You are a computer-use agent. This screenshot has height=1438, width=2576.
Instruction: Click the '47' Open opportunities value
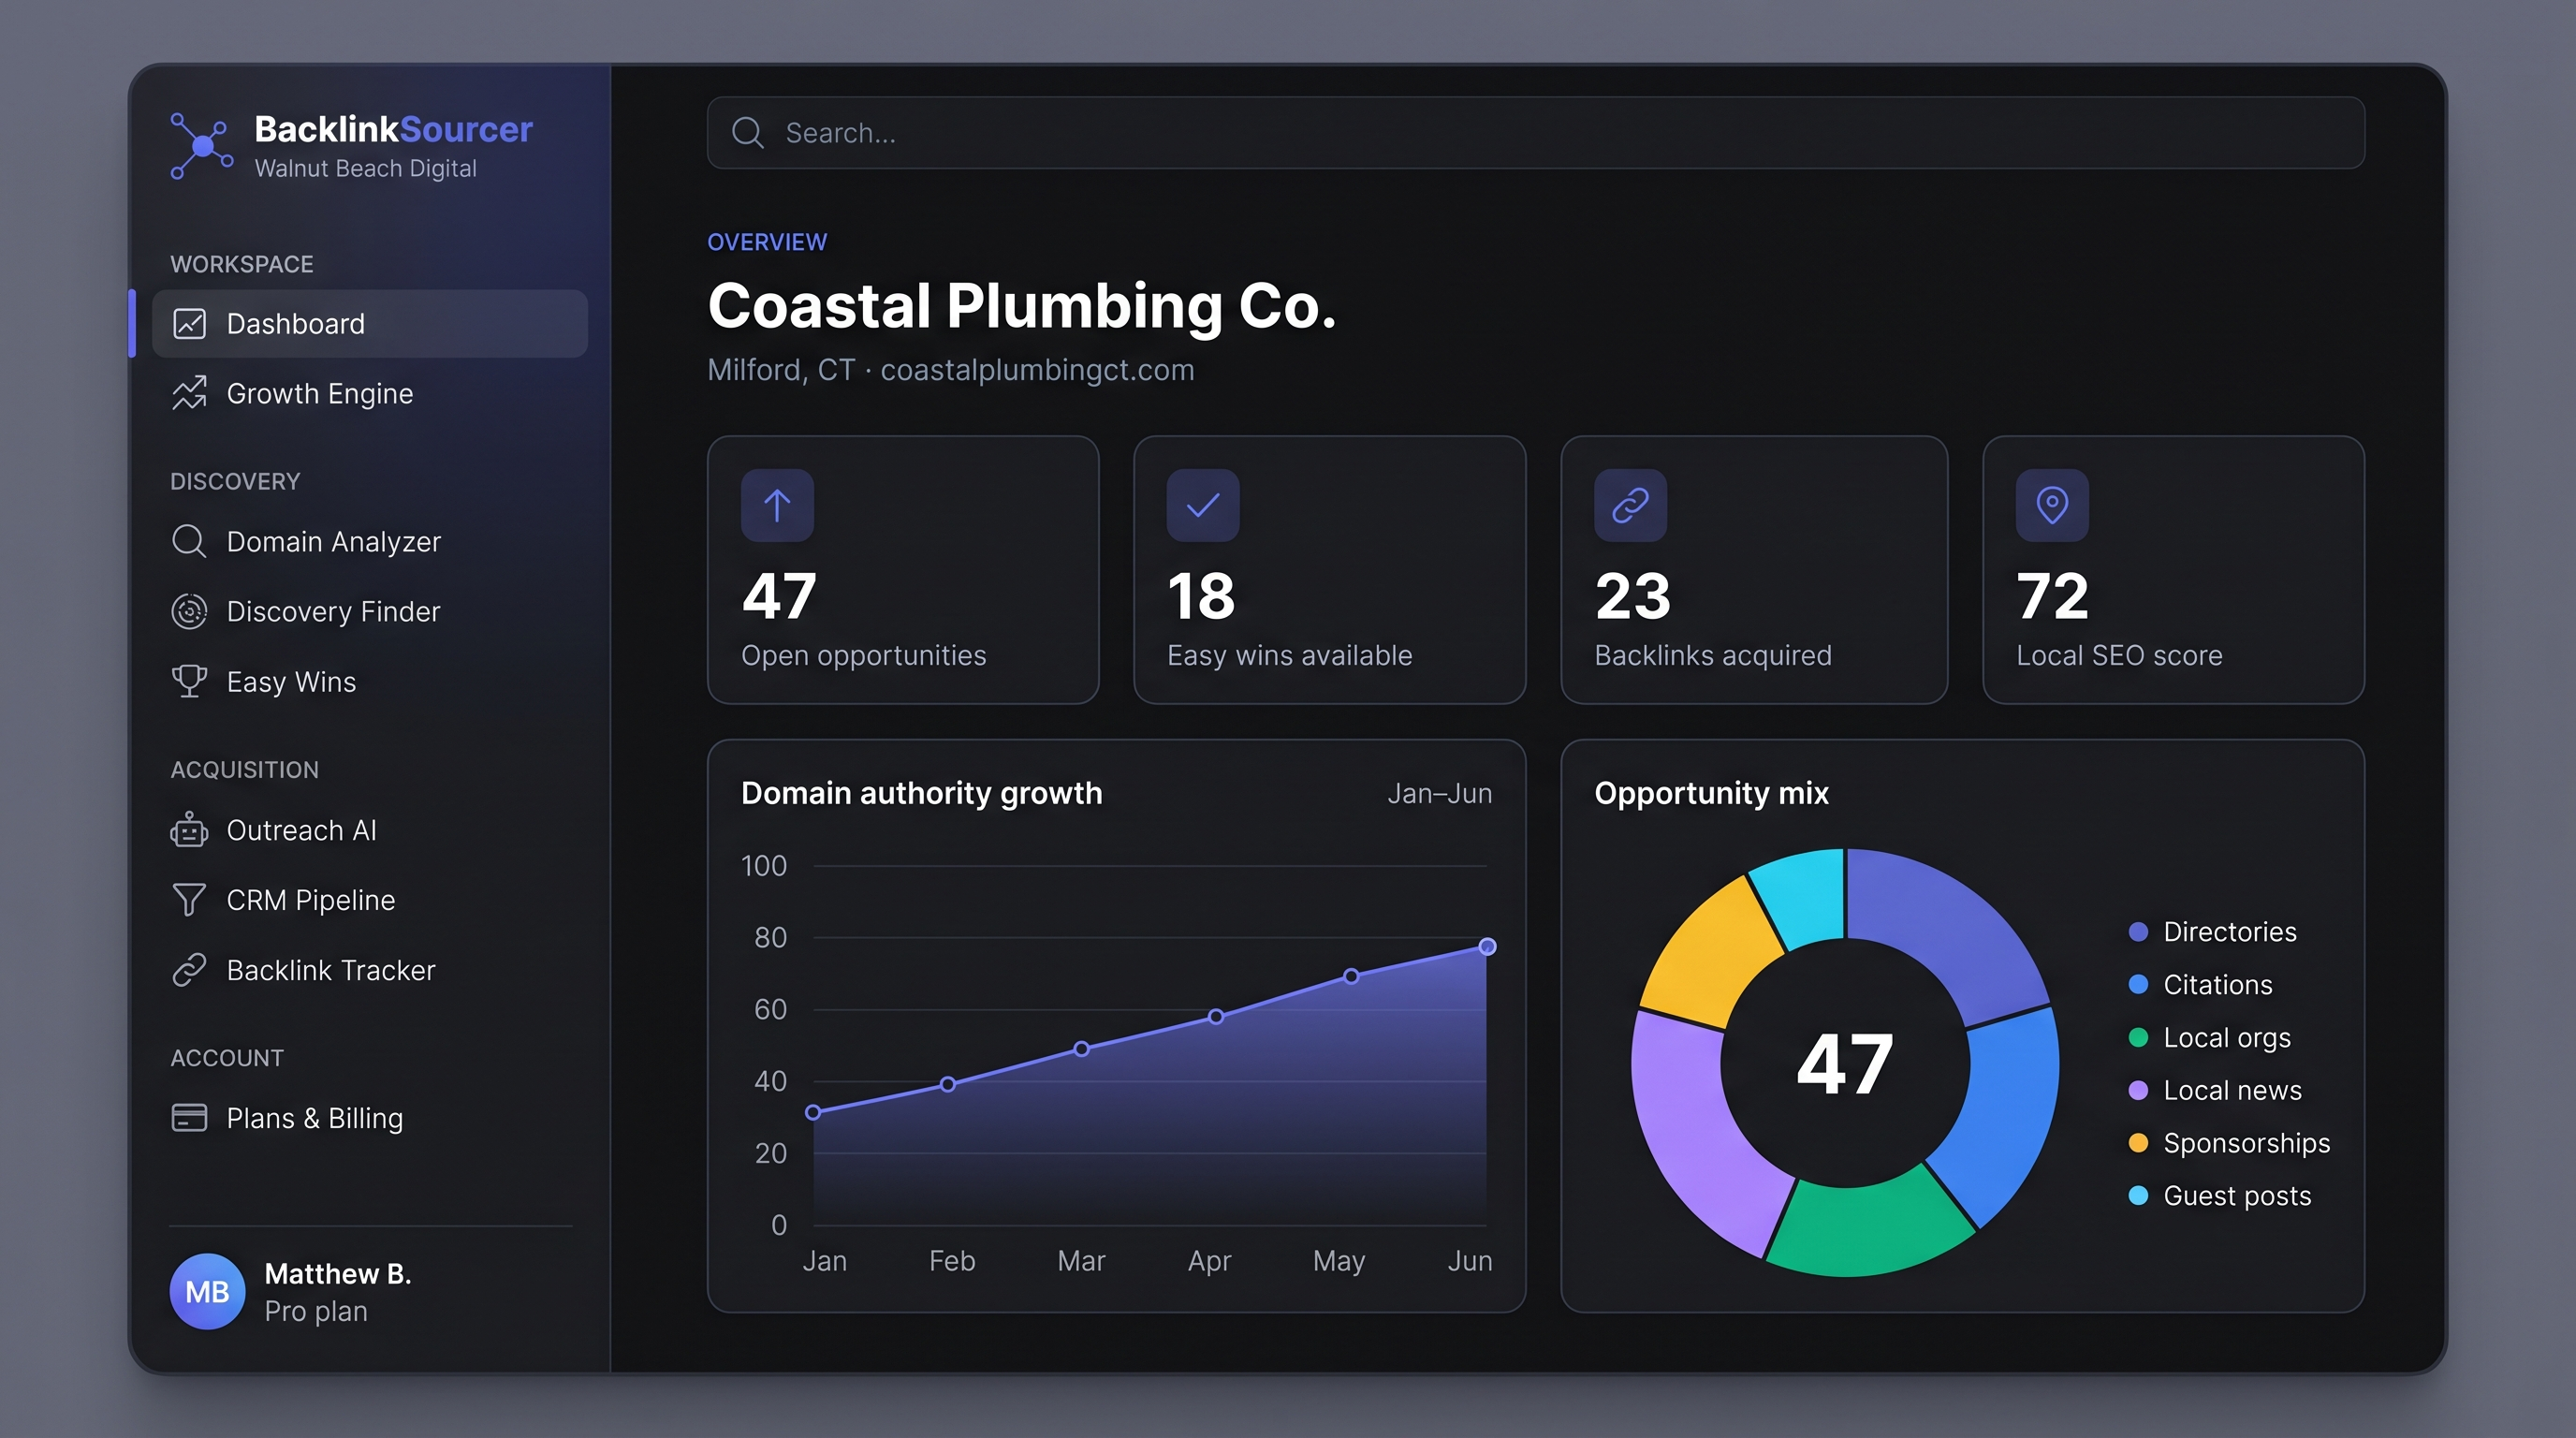point(779,596)
